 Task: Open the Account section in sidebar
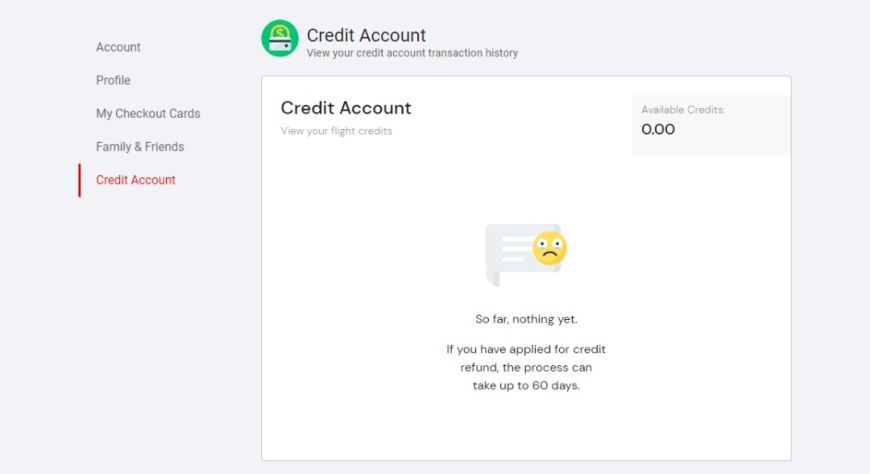[118, 47]
